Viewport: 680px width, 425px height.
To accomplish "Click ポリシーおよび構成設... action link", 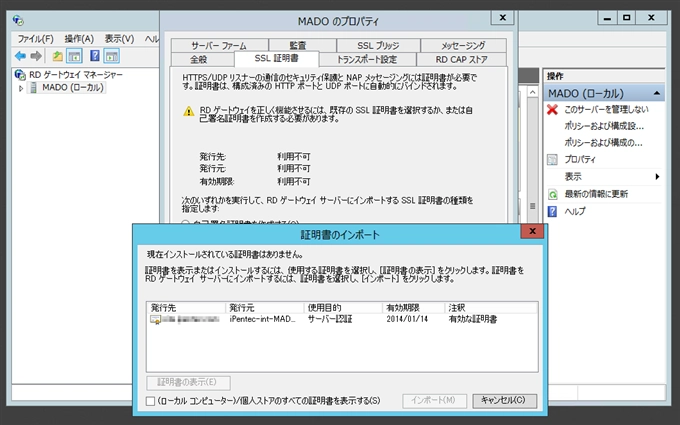I will (x=604, y=126).
